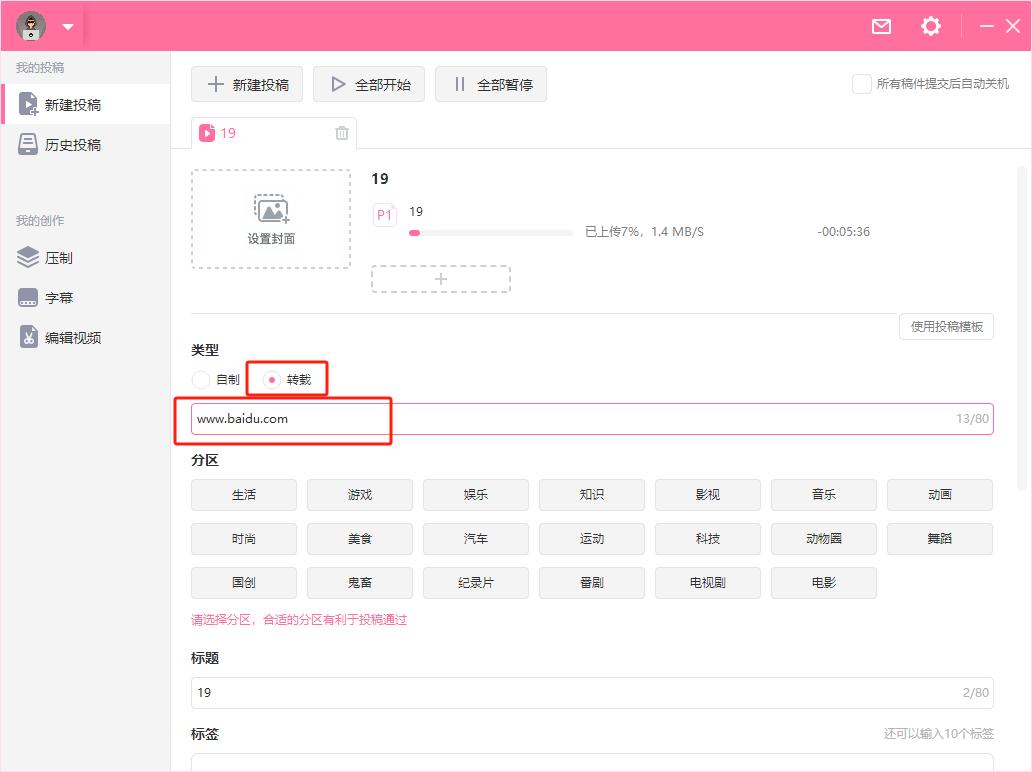Image resolution: width=1032 pixels, height=772 pixels.
Task: Click the 使用投稿模板 button
Action: point(946,326)
